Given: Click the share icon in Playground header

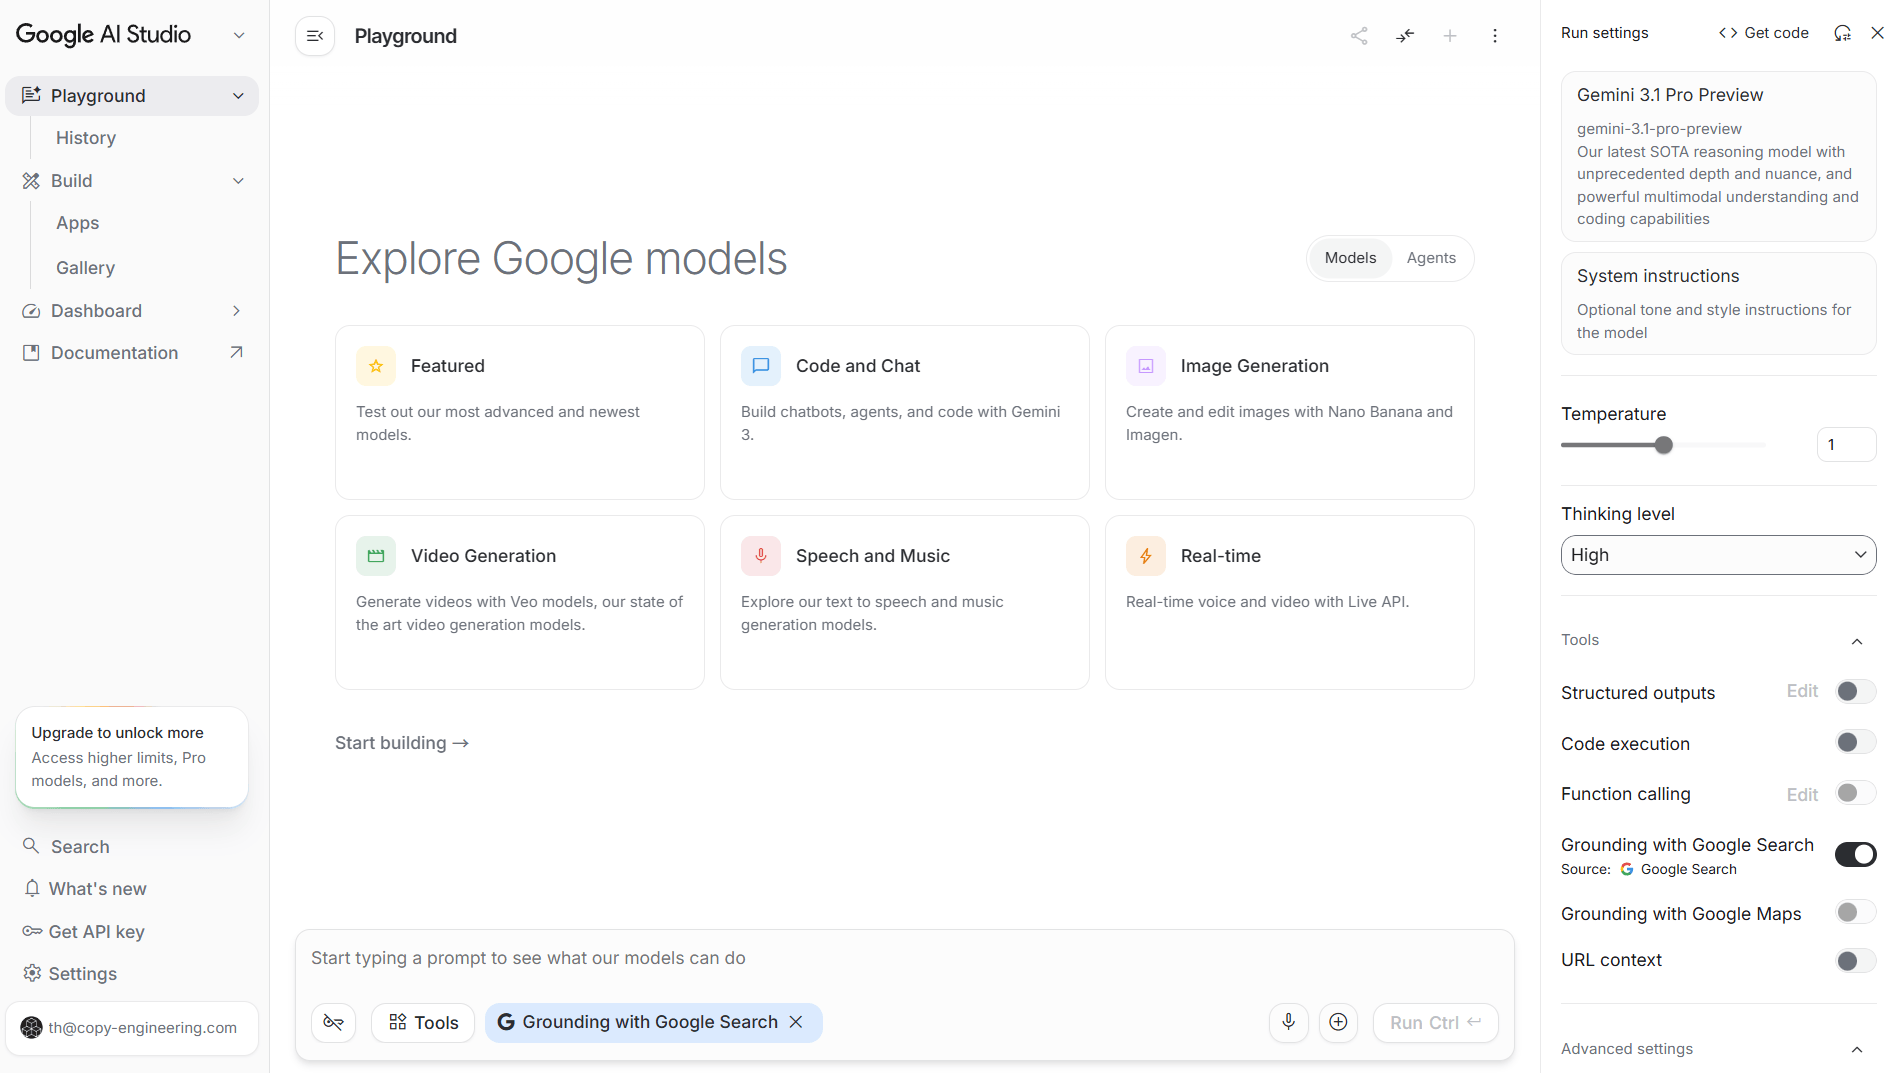Looking at the screenshot, I should click(x=1359, y=36).
